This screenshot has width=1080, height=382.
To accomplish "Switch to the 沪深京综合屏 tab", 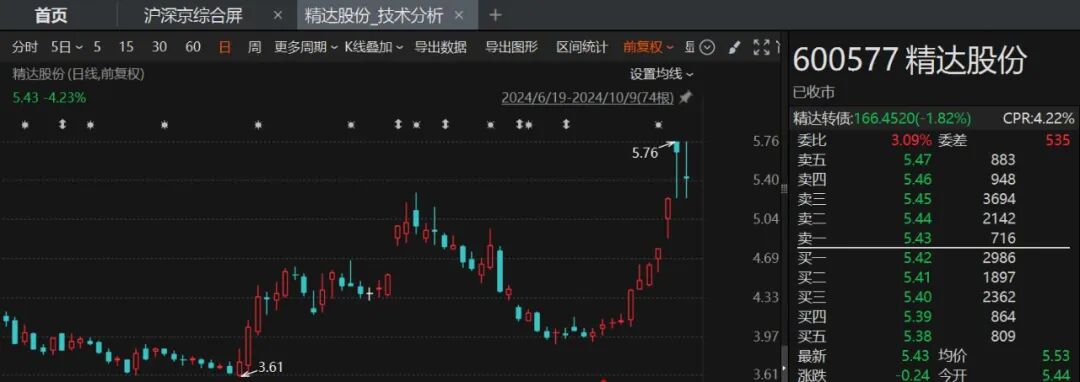I will point(193,15).
